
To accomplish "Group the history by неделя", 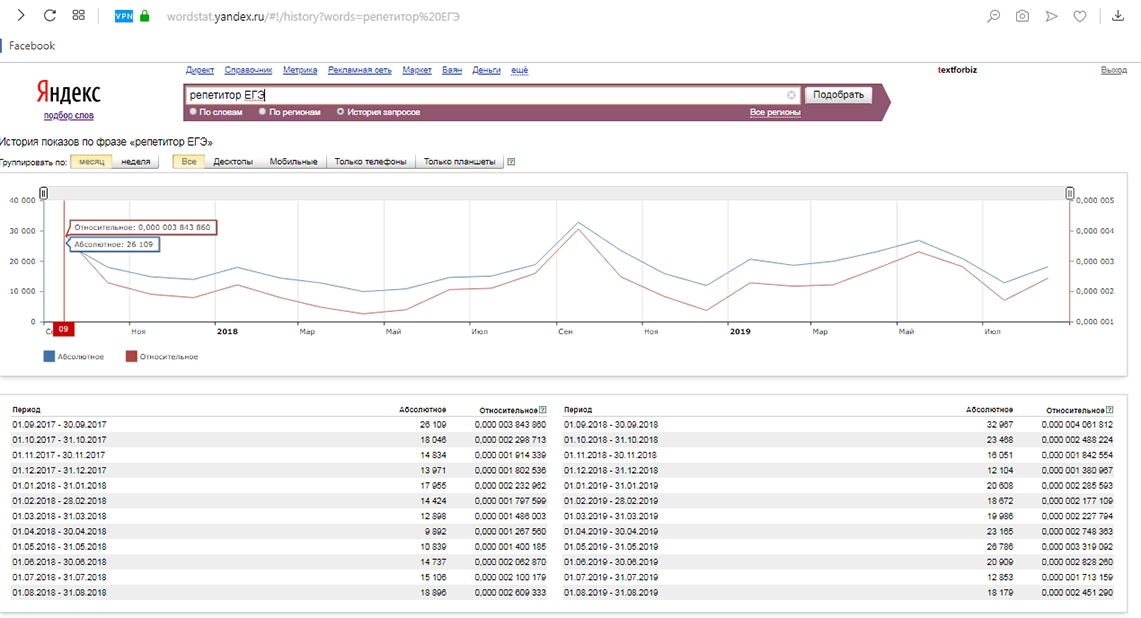I will [x=135, y=162].
